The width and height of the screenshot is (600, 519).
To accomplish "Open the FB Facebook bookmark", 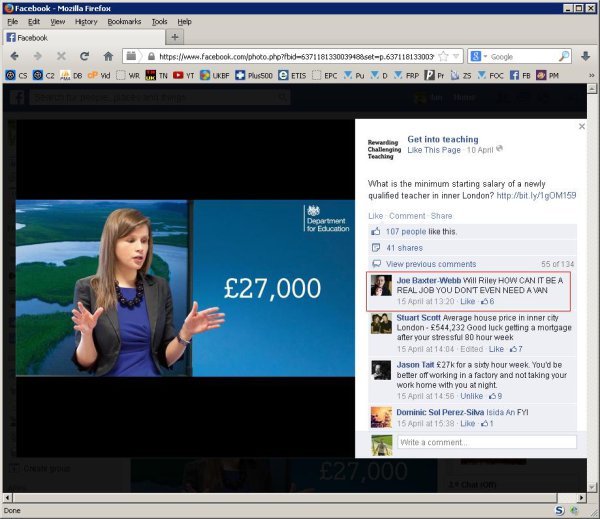I will pyautogui.click(x=520, y=75).
